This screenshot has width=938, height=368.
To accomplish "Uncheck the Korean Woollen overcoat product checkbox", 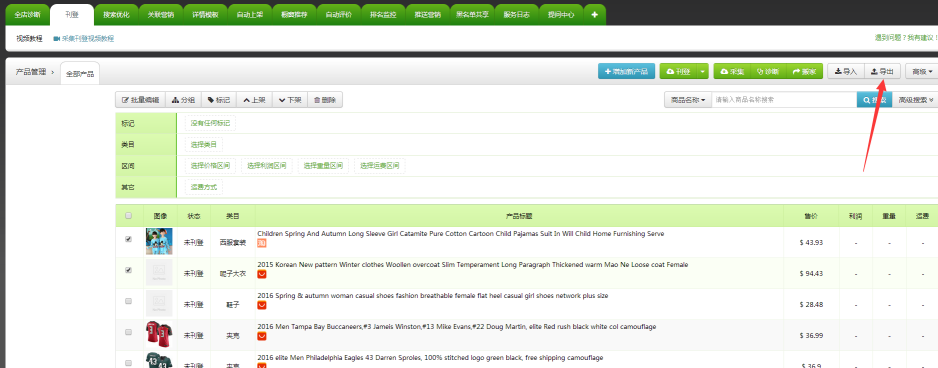I will [x=129, y=270].
